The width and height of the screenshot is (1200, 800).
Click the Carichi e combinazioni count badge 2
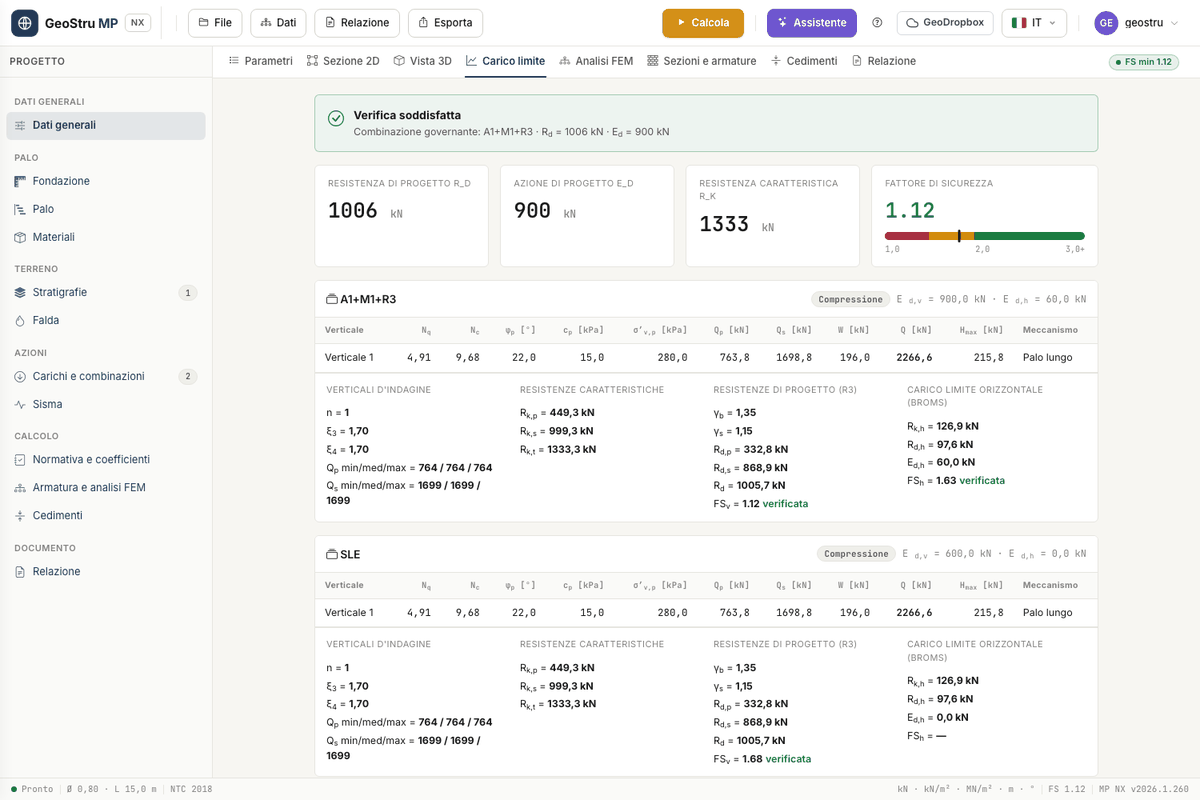188,377
